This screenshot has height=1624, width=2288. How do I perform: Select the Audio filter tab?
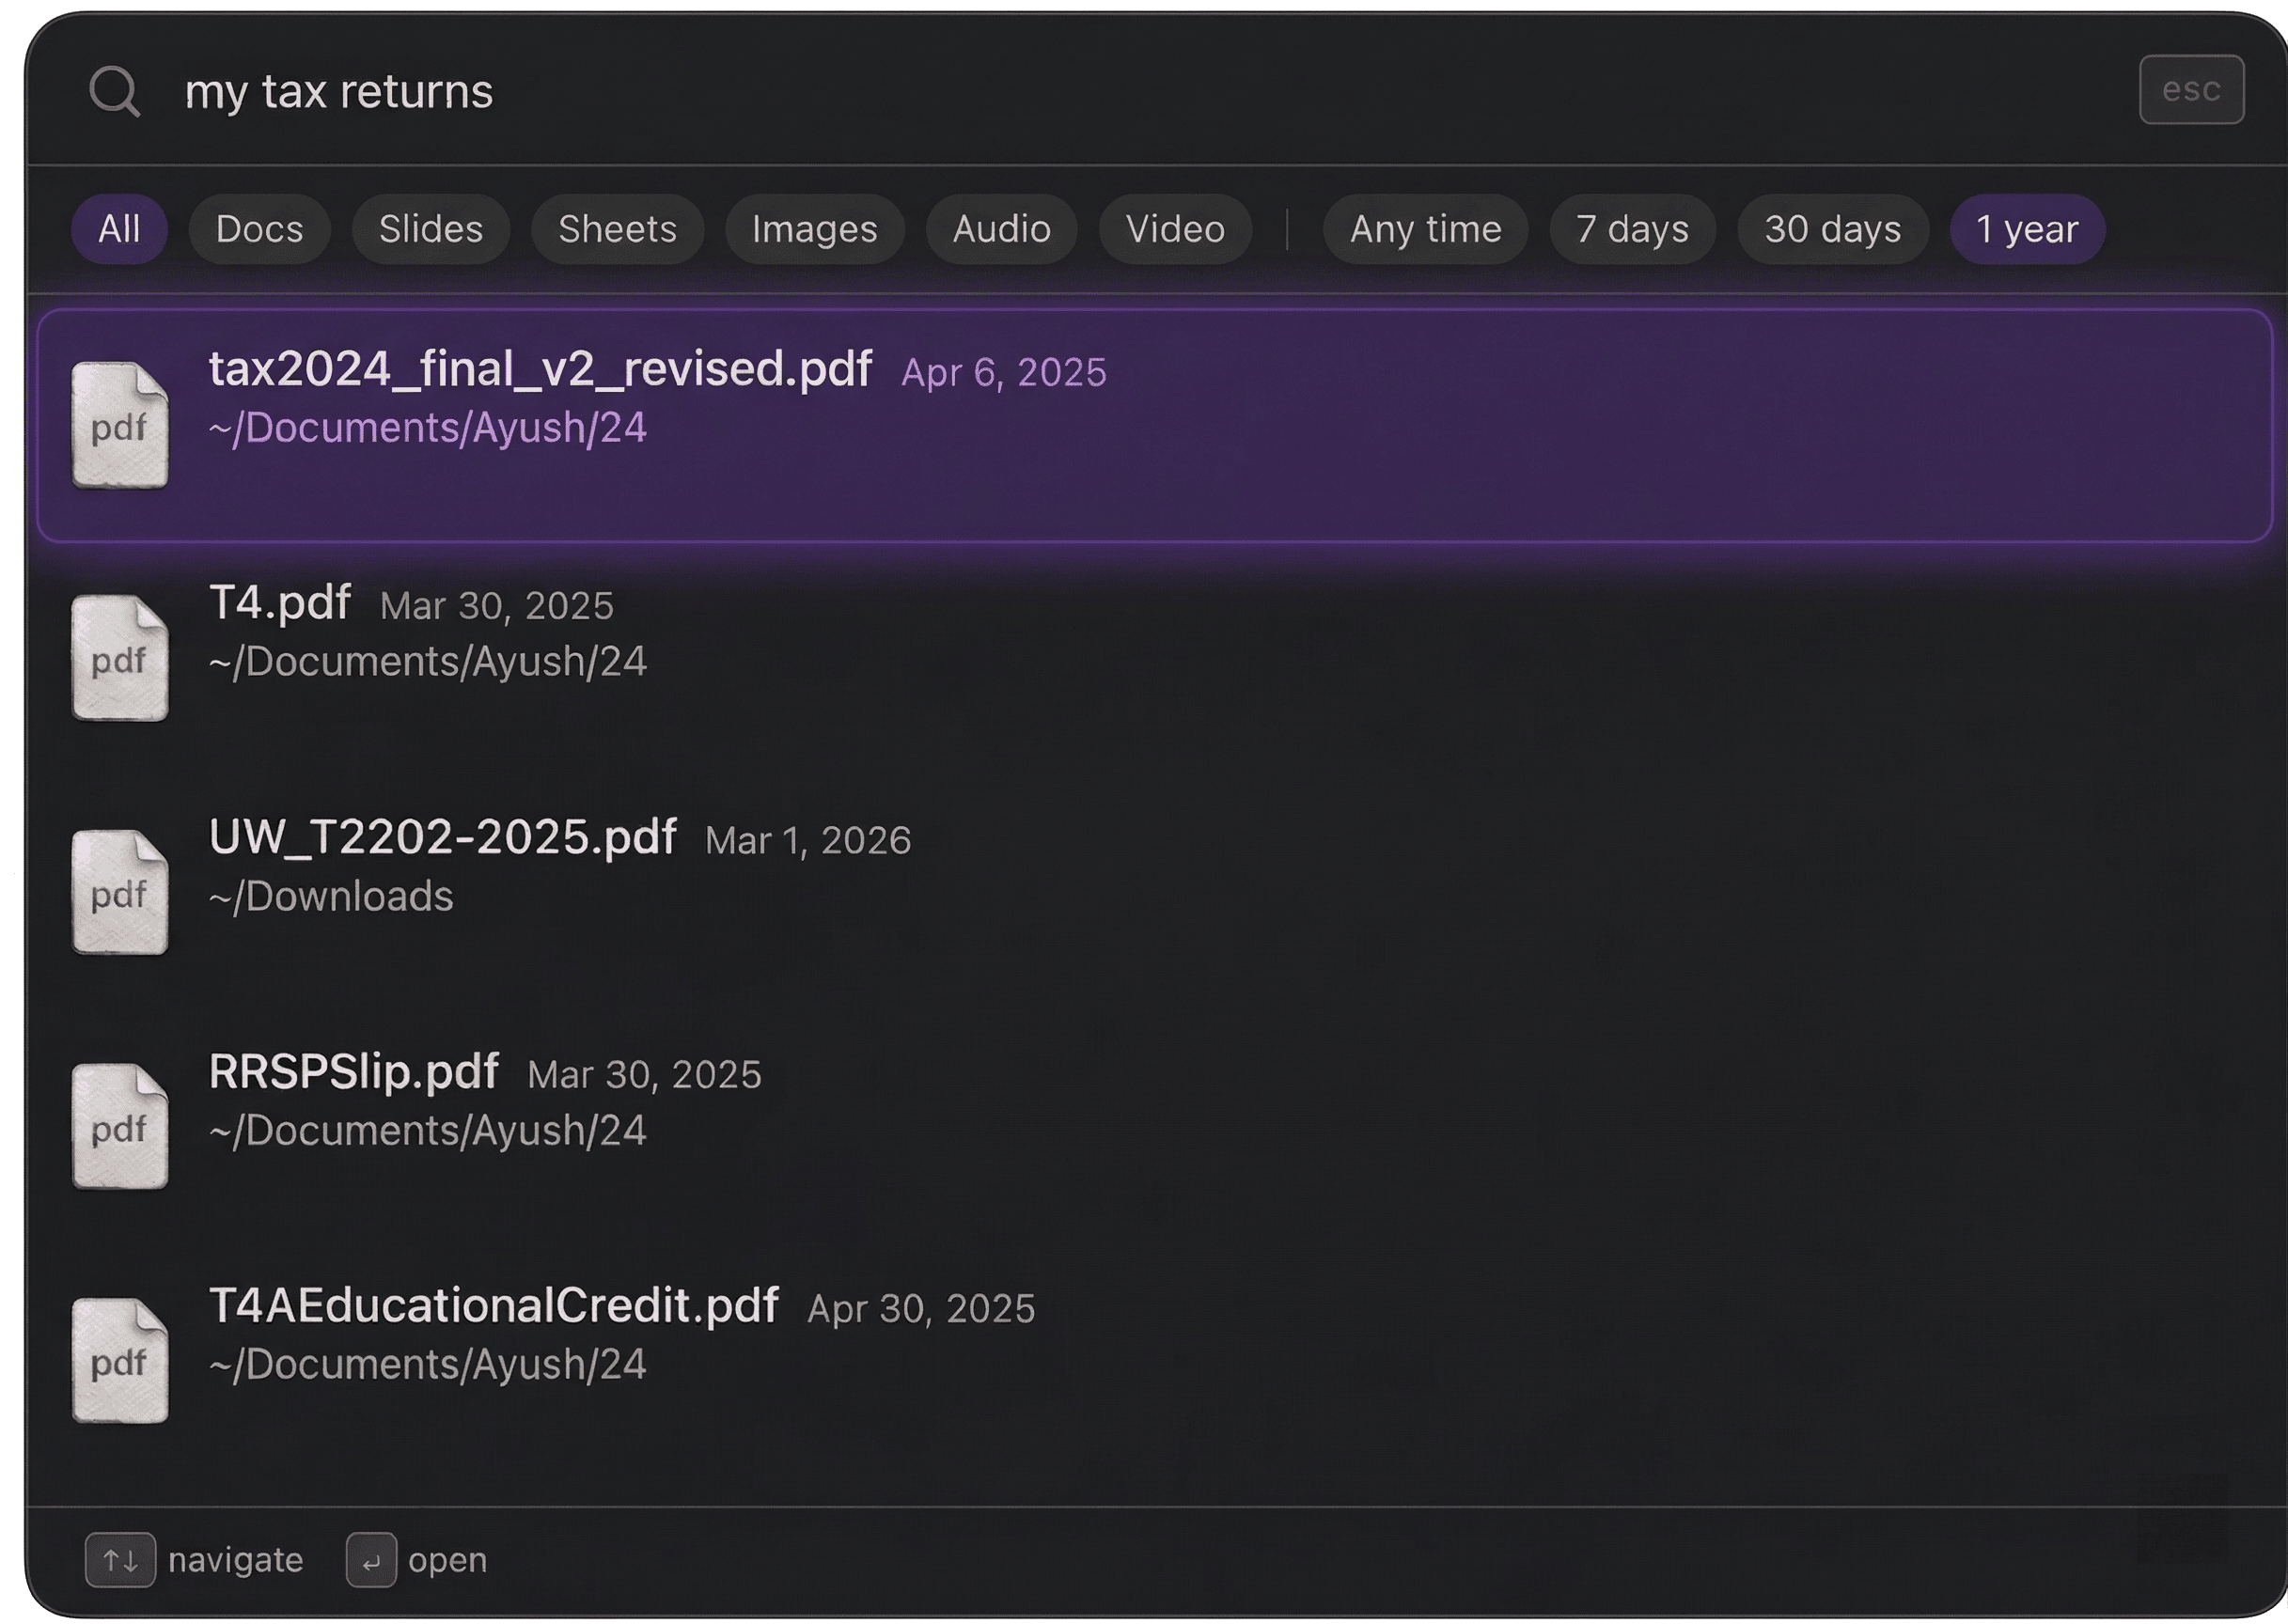(x=1001, y=229)
